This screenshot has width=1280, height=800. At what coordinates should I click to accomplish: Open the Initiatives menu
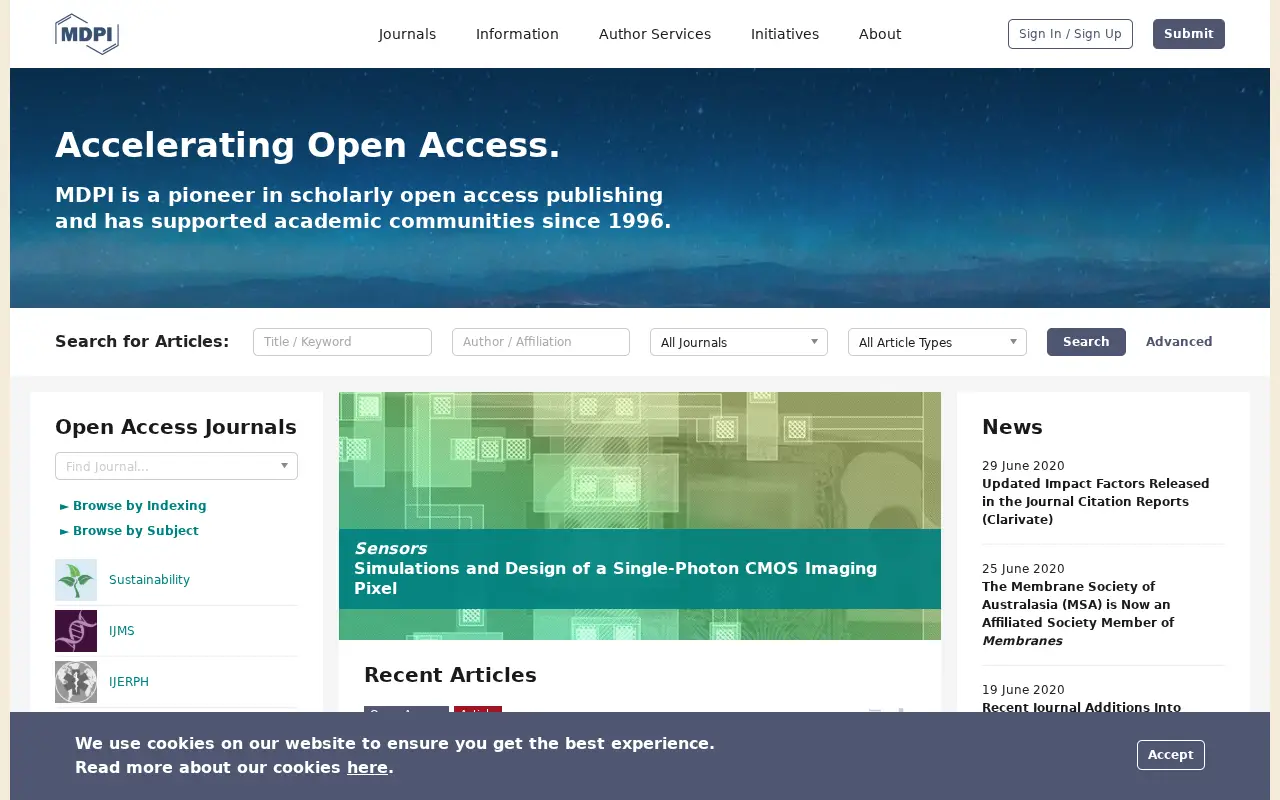tap(785, 34)
